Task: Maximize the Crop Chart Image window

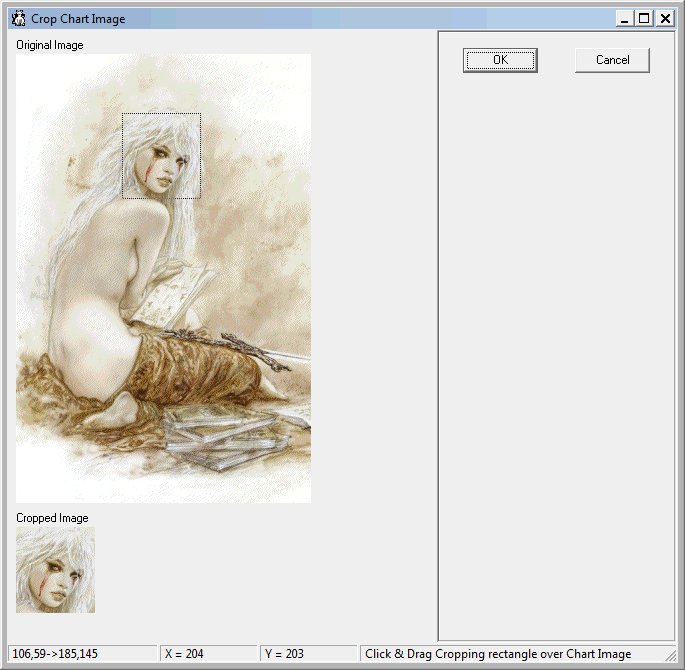Action: tap(644, 19)
